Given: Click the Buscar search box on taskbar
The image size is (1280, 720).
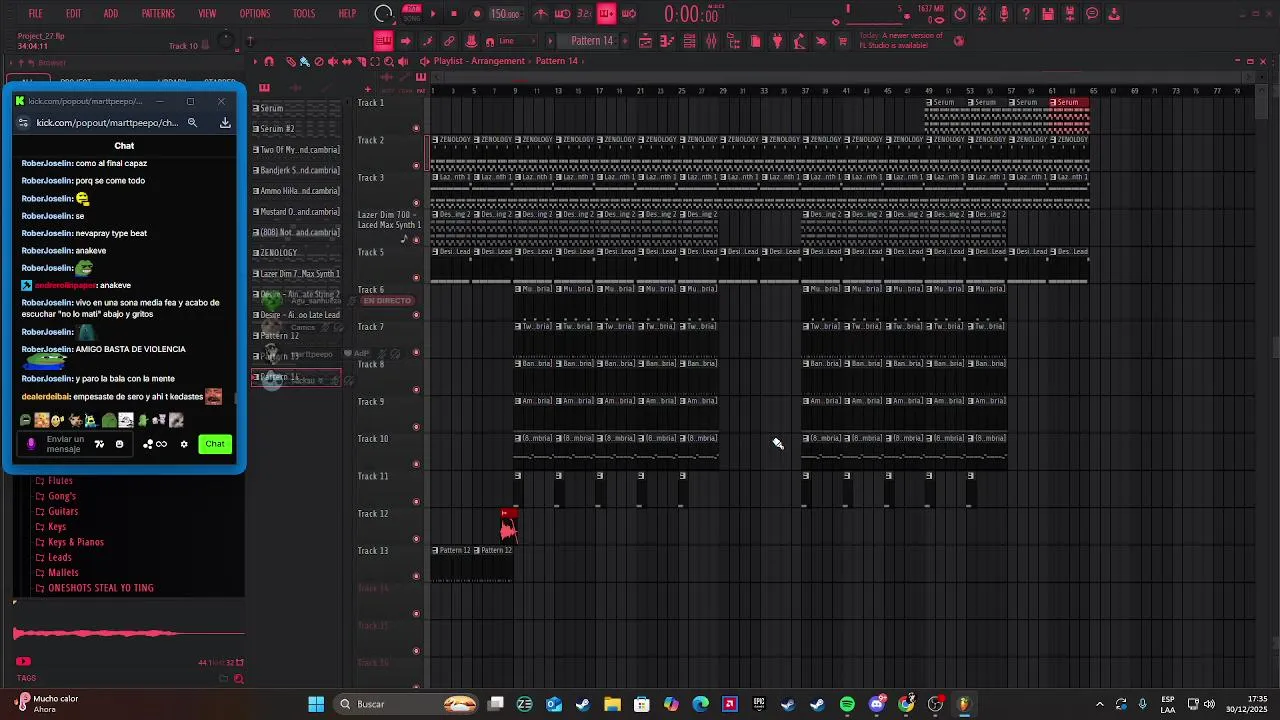Looking at the screenshot, I should point(407,704).
